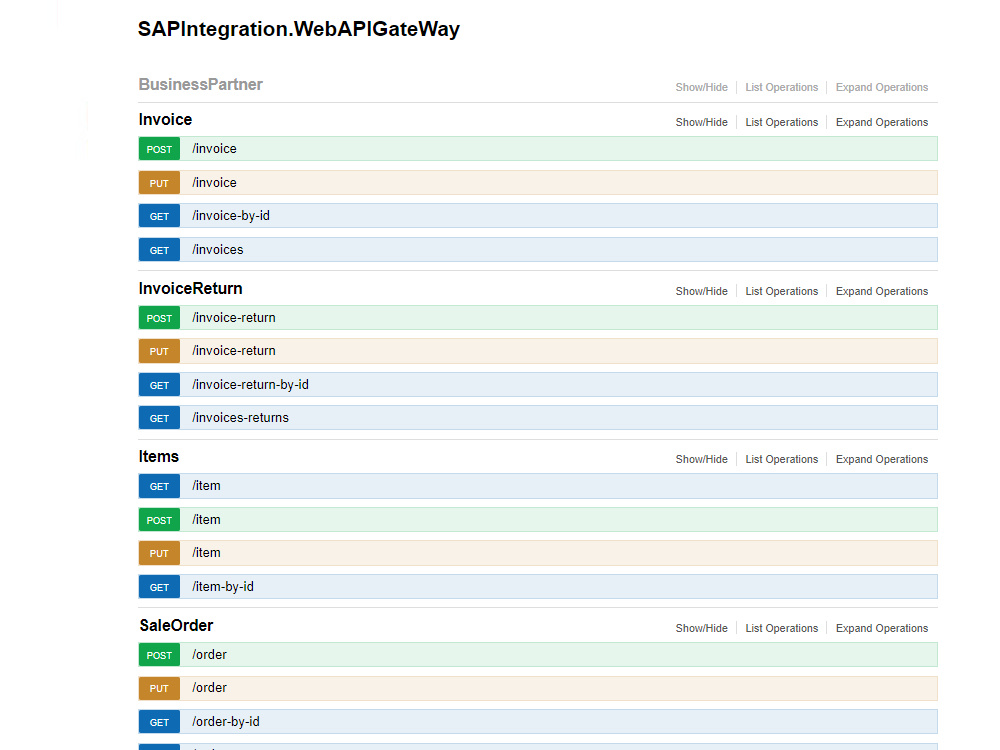Click the PUT badge for /invoice-return

click(x=159, y=351)
